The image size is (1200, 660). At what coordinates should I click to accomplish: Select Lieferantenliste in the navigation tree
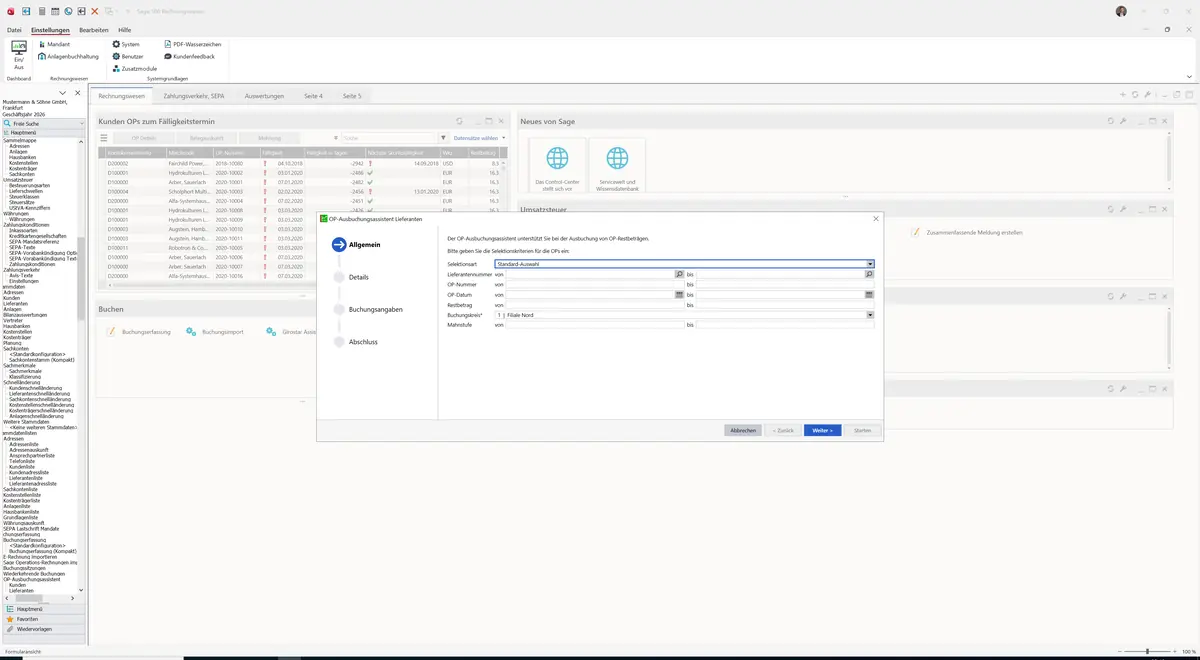pyautogui.click(x=28, y=478)
